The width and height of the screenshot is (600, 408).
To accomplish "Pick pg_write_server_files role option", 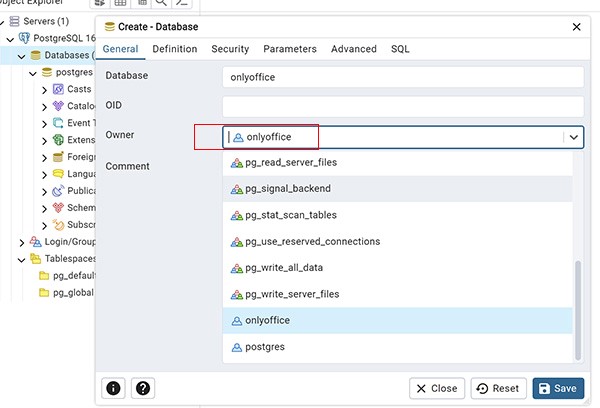I will tap(397, 294).
